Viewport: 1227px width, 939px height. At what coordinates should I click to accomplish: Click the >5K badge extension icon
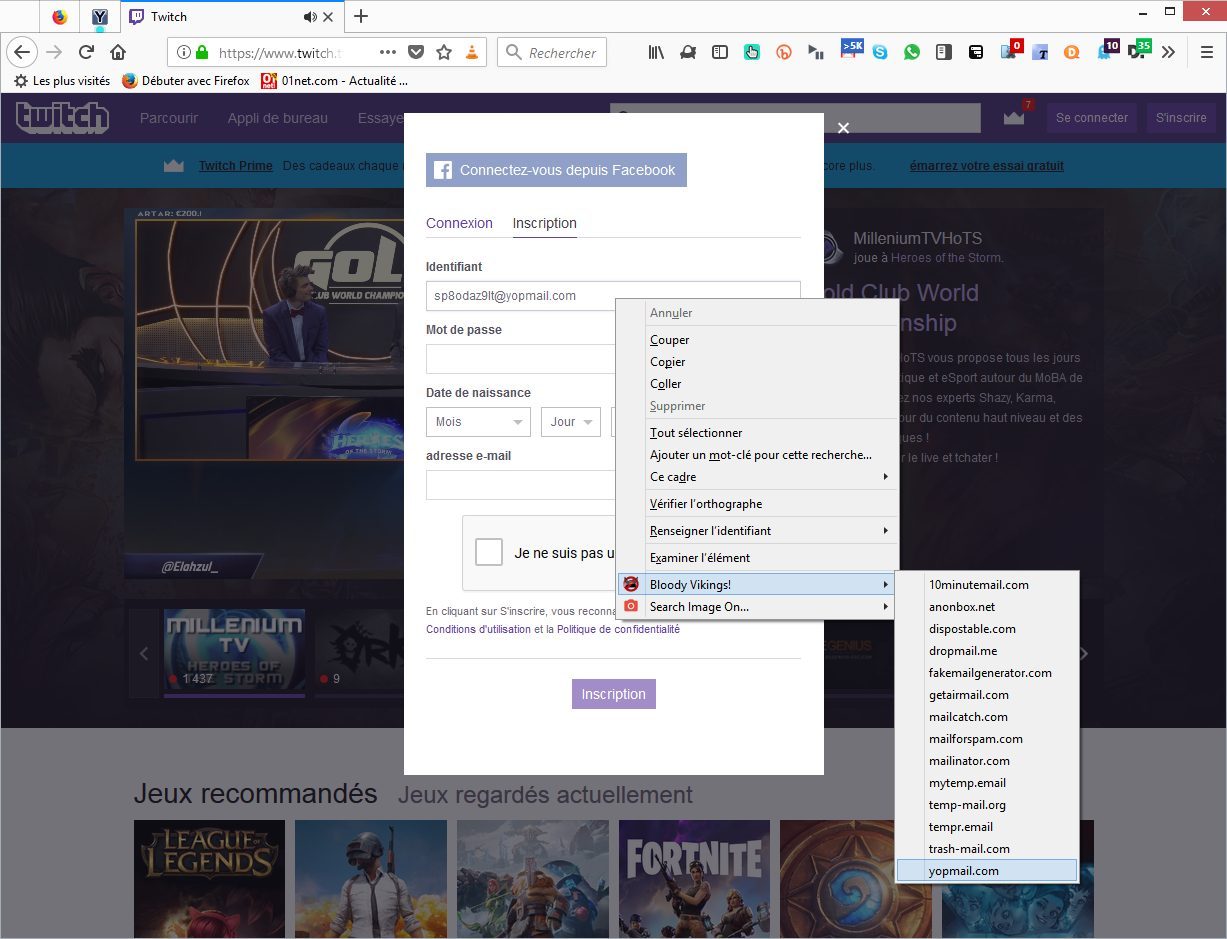click(850, 49)
